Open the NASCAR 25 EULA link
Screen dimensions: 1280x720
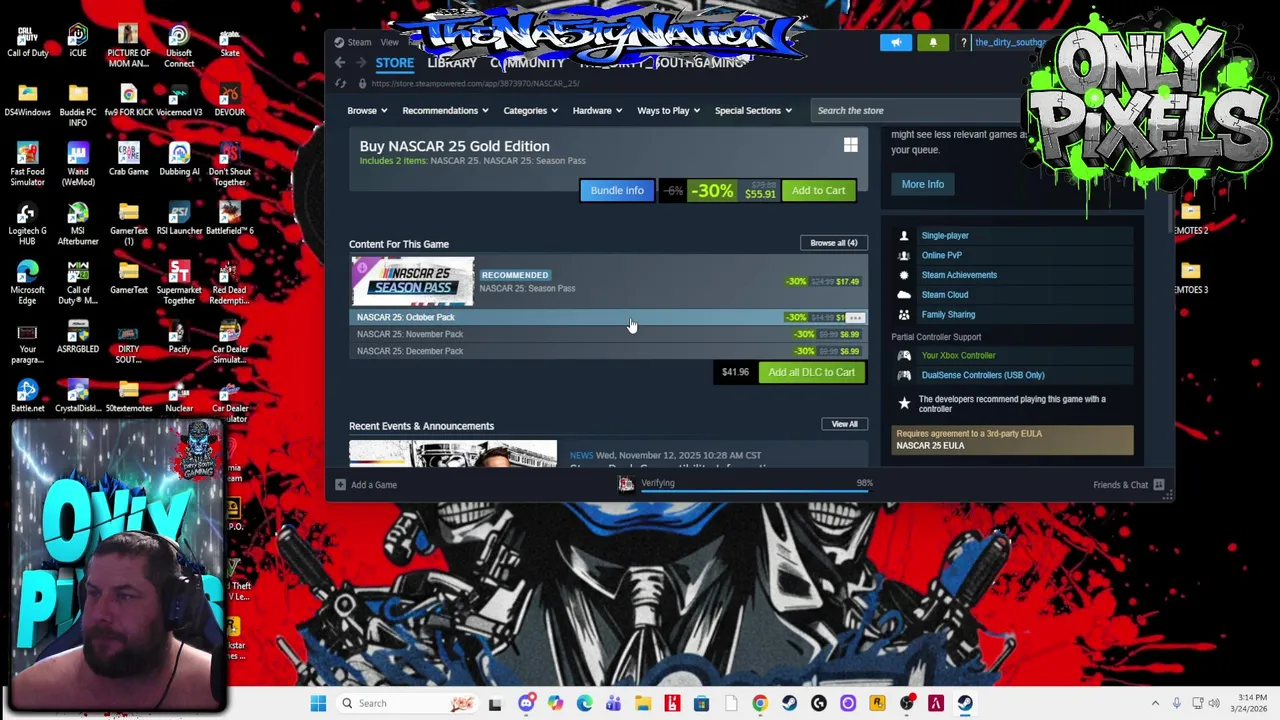coord(930,446)
